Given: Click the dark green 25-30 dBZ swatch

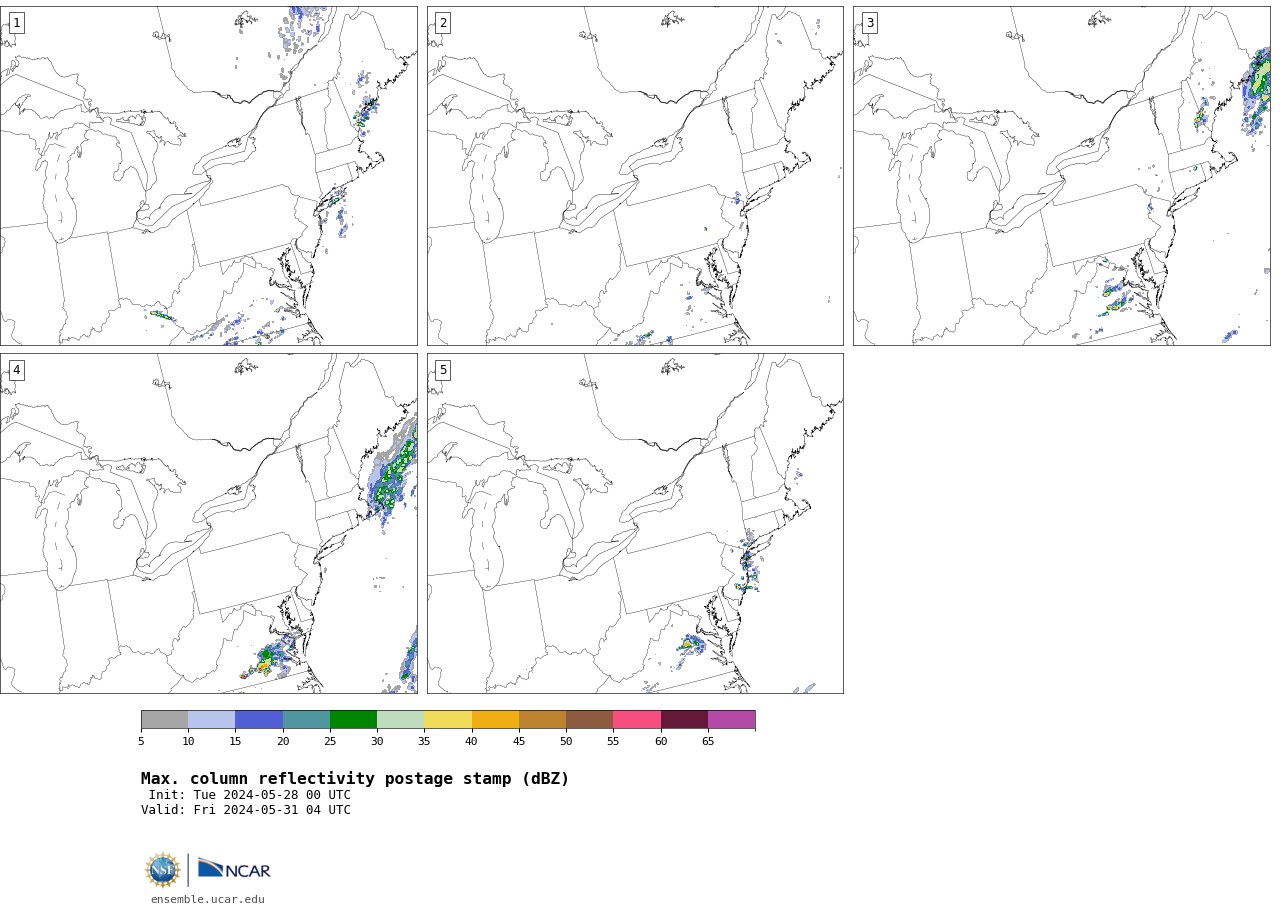Looking at the screenshot, I should (x=353, y=720).
